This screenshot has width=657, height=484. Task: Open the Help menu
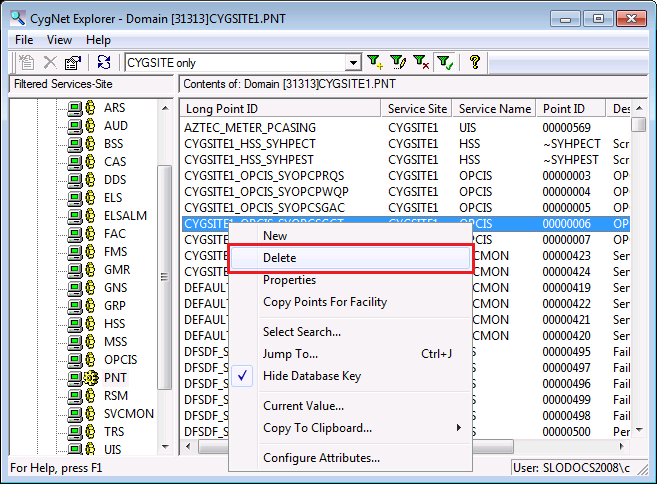point(98,40)
